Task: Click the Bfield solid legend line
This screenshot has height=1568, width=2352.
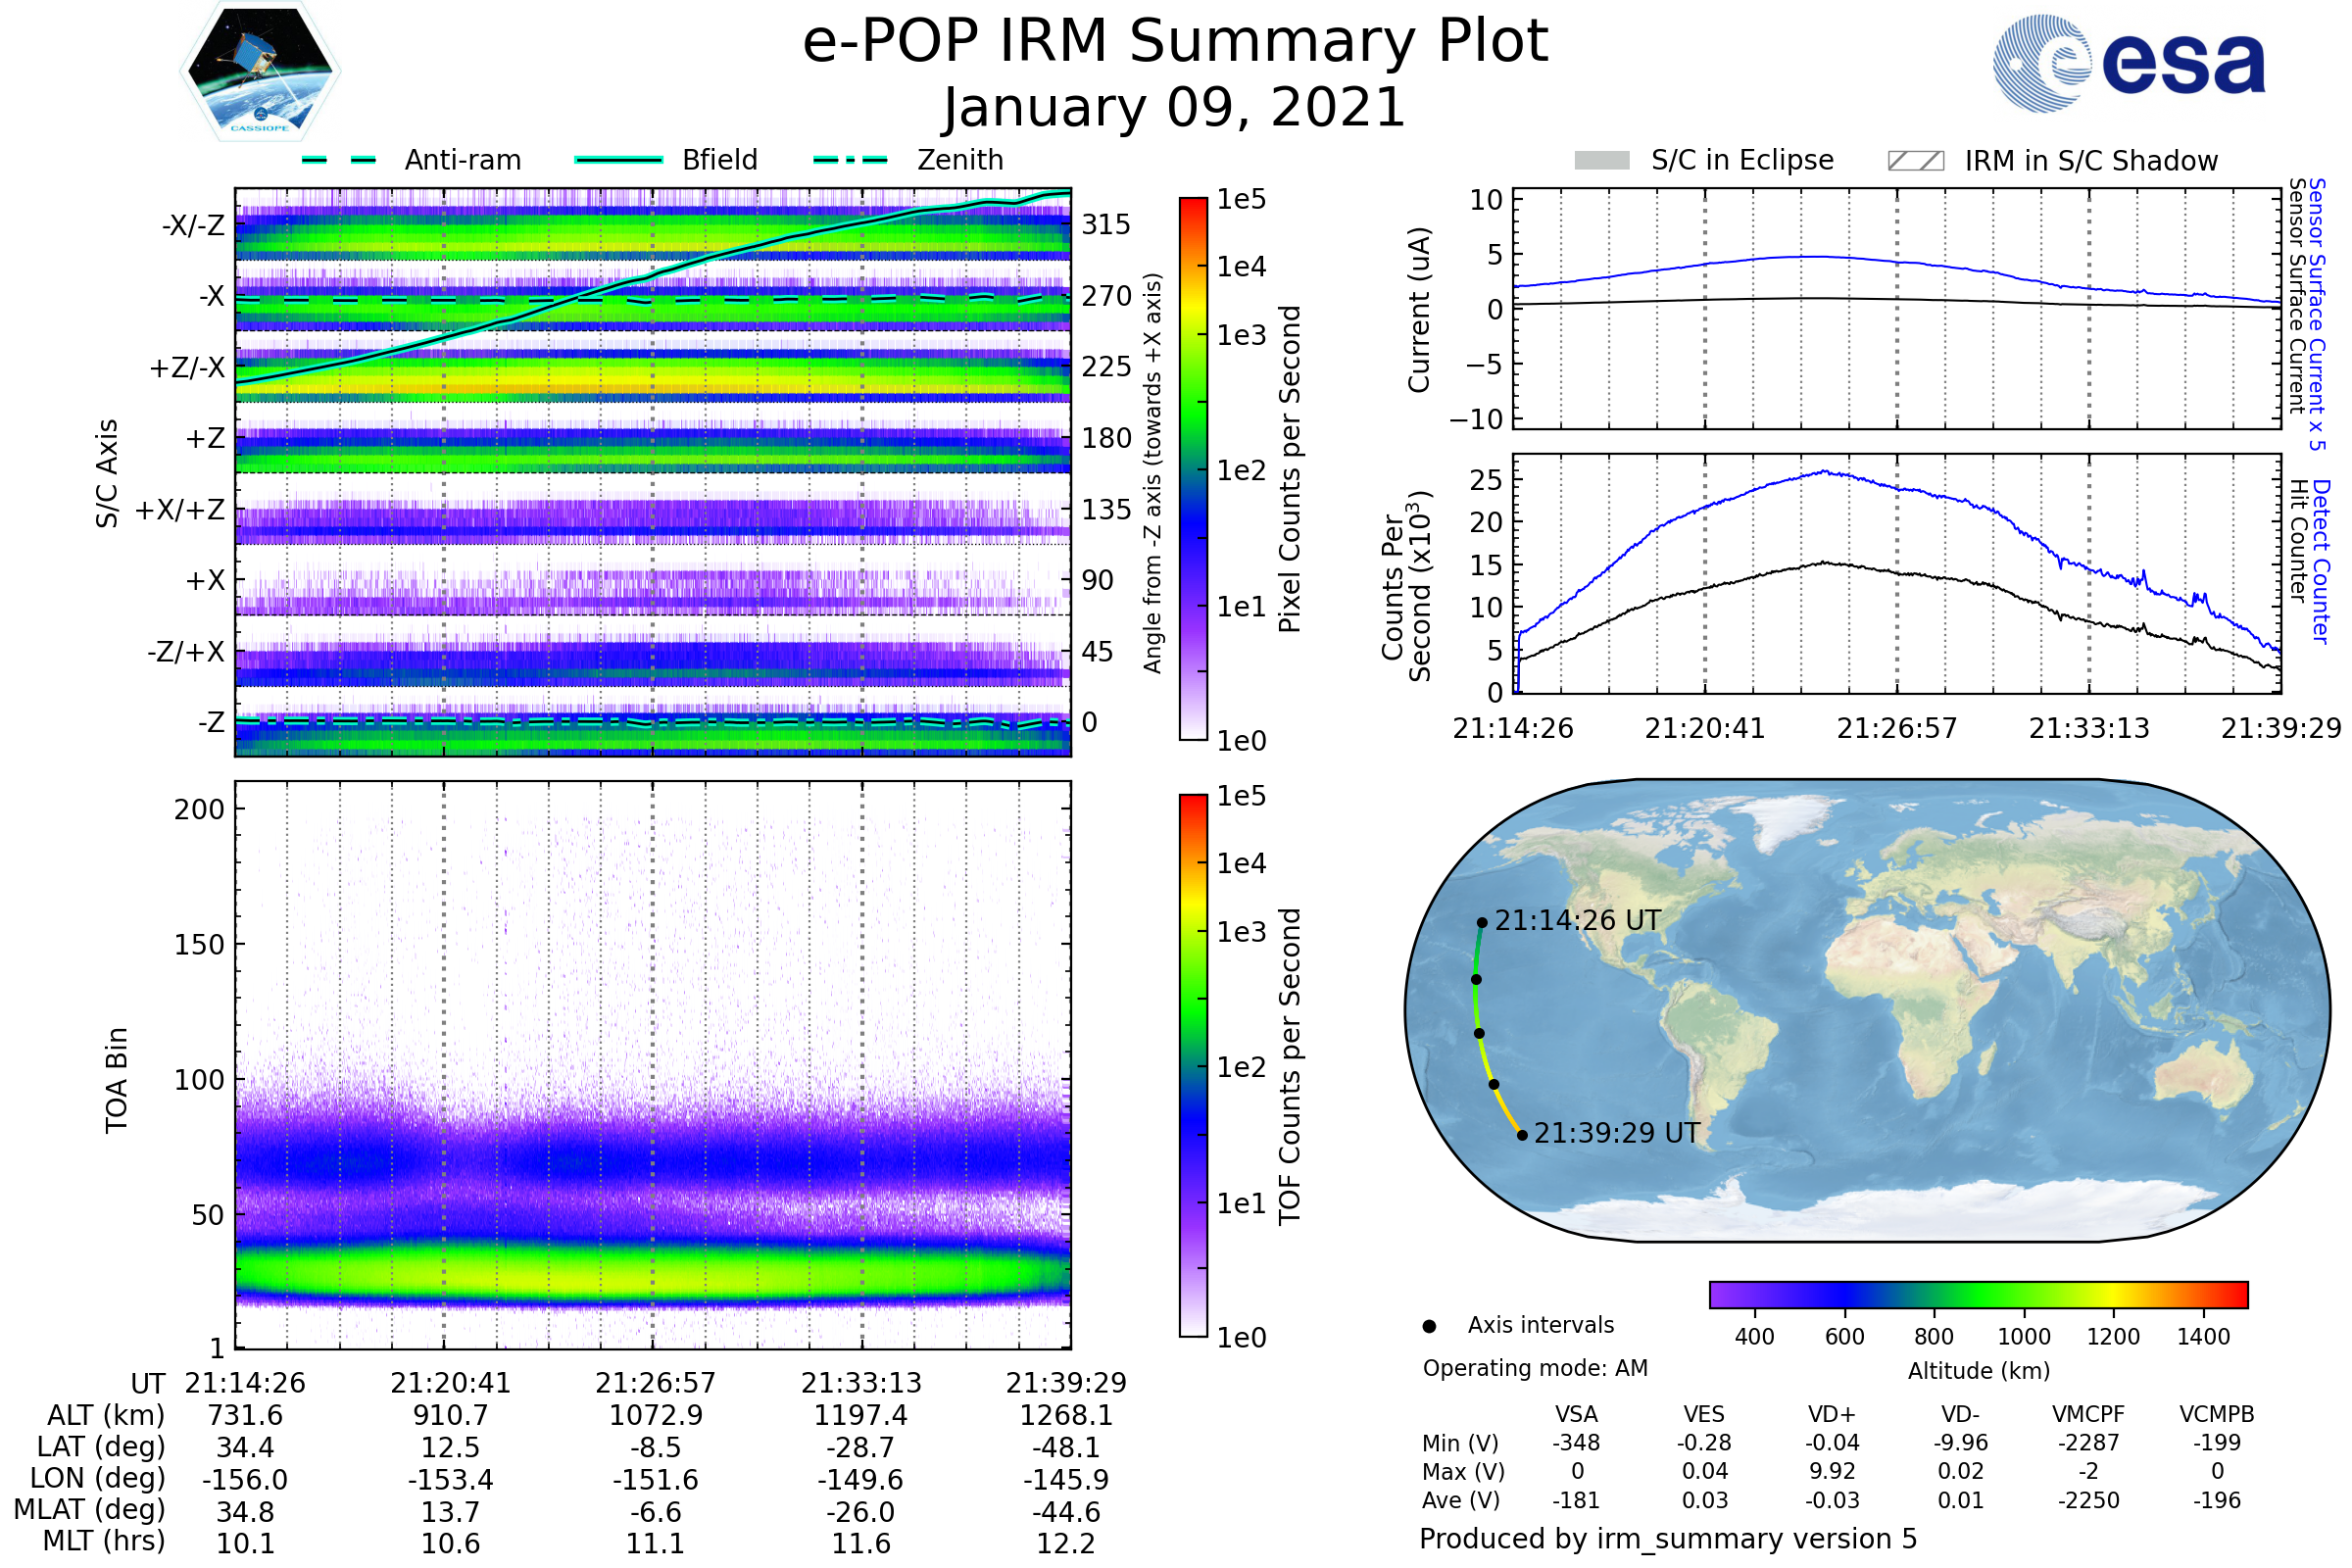Action: 619,160
